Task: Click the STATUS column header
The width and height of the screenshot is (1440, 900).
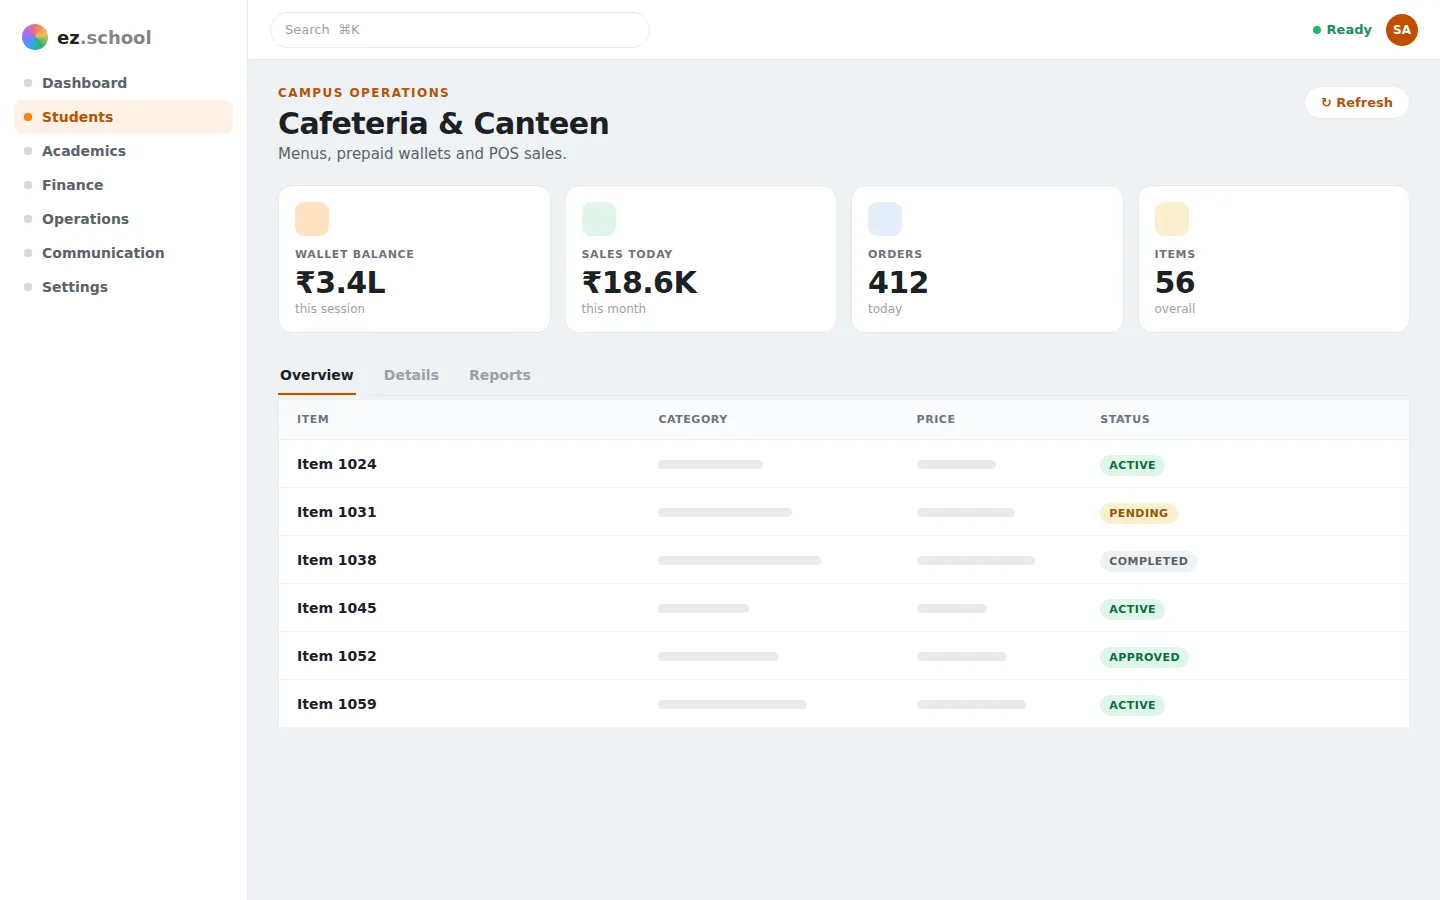Action: tap(1125, 419)
